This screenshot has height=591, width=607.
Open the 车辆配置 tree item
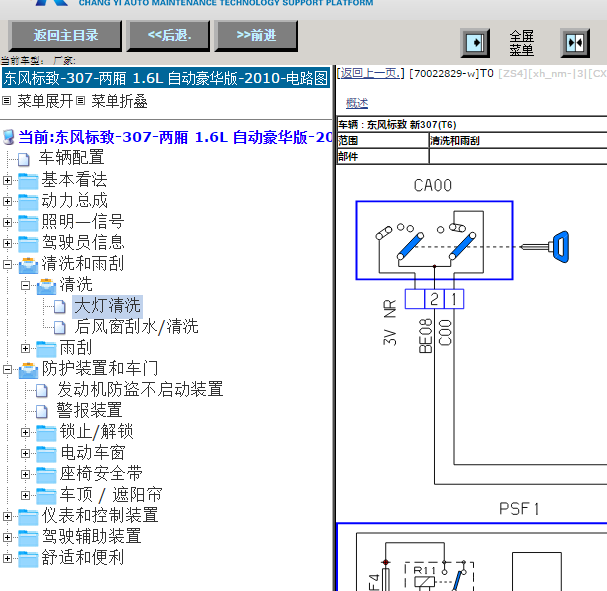coord(71,157)
